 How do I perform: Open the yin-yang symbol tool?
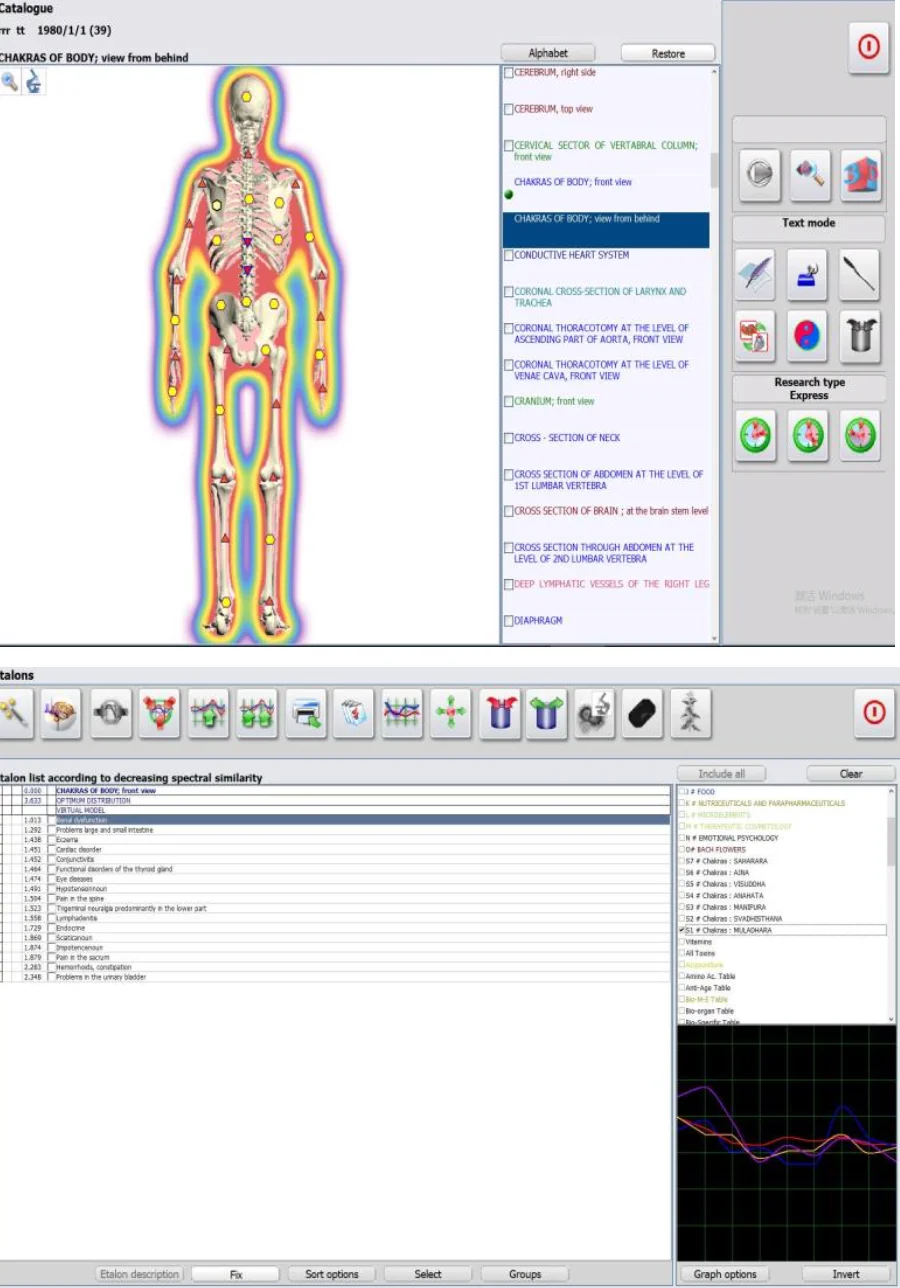tap(809, 335)
